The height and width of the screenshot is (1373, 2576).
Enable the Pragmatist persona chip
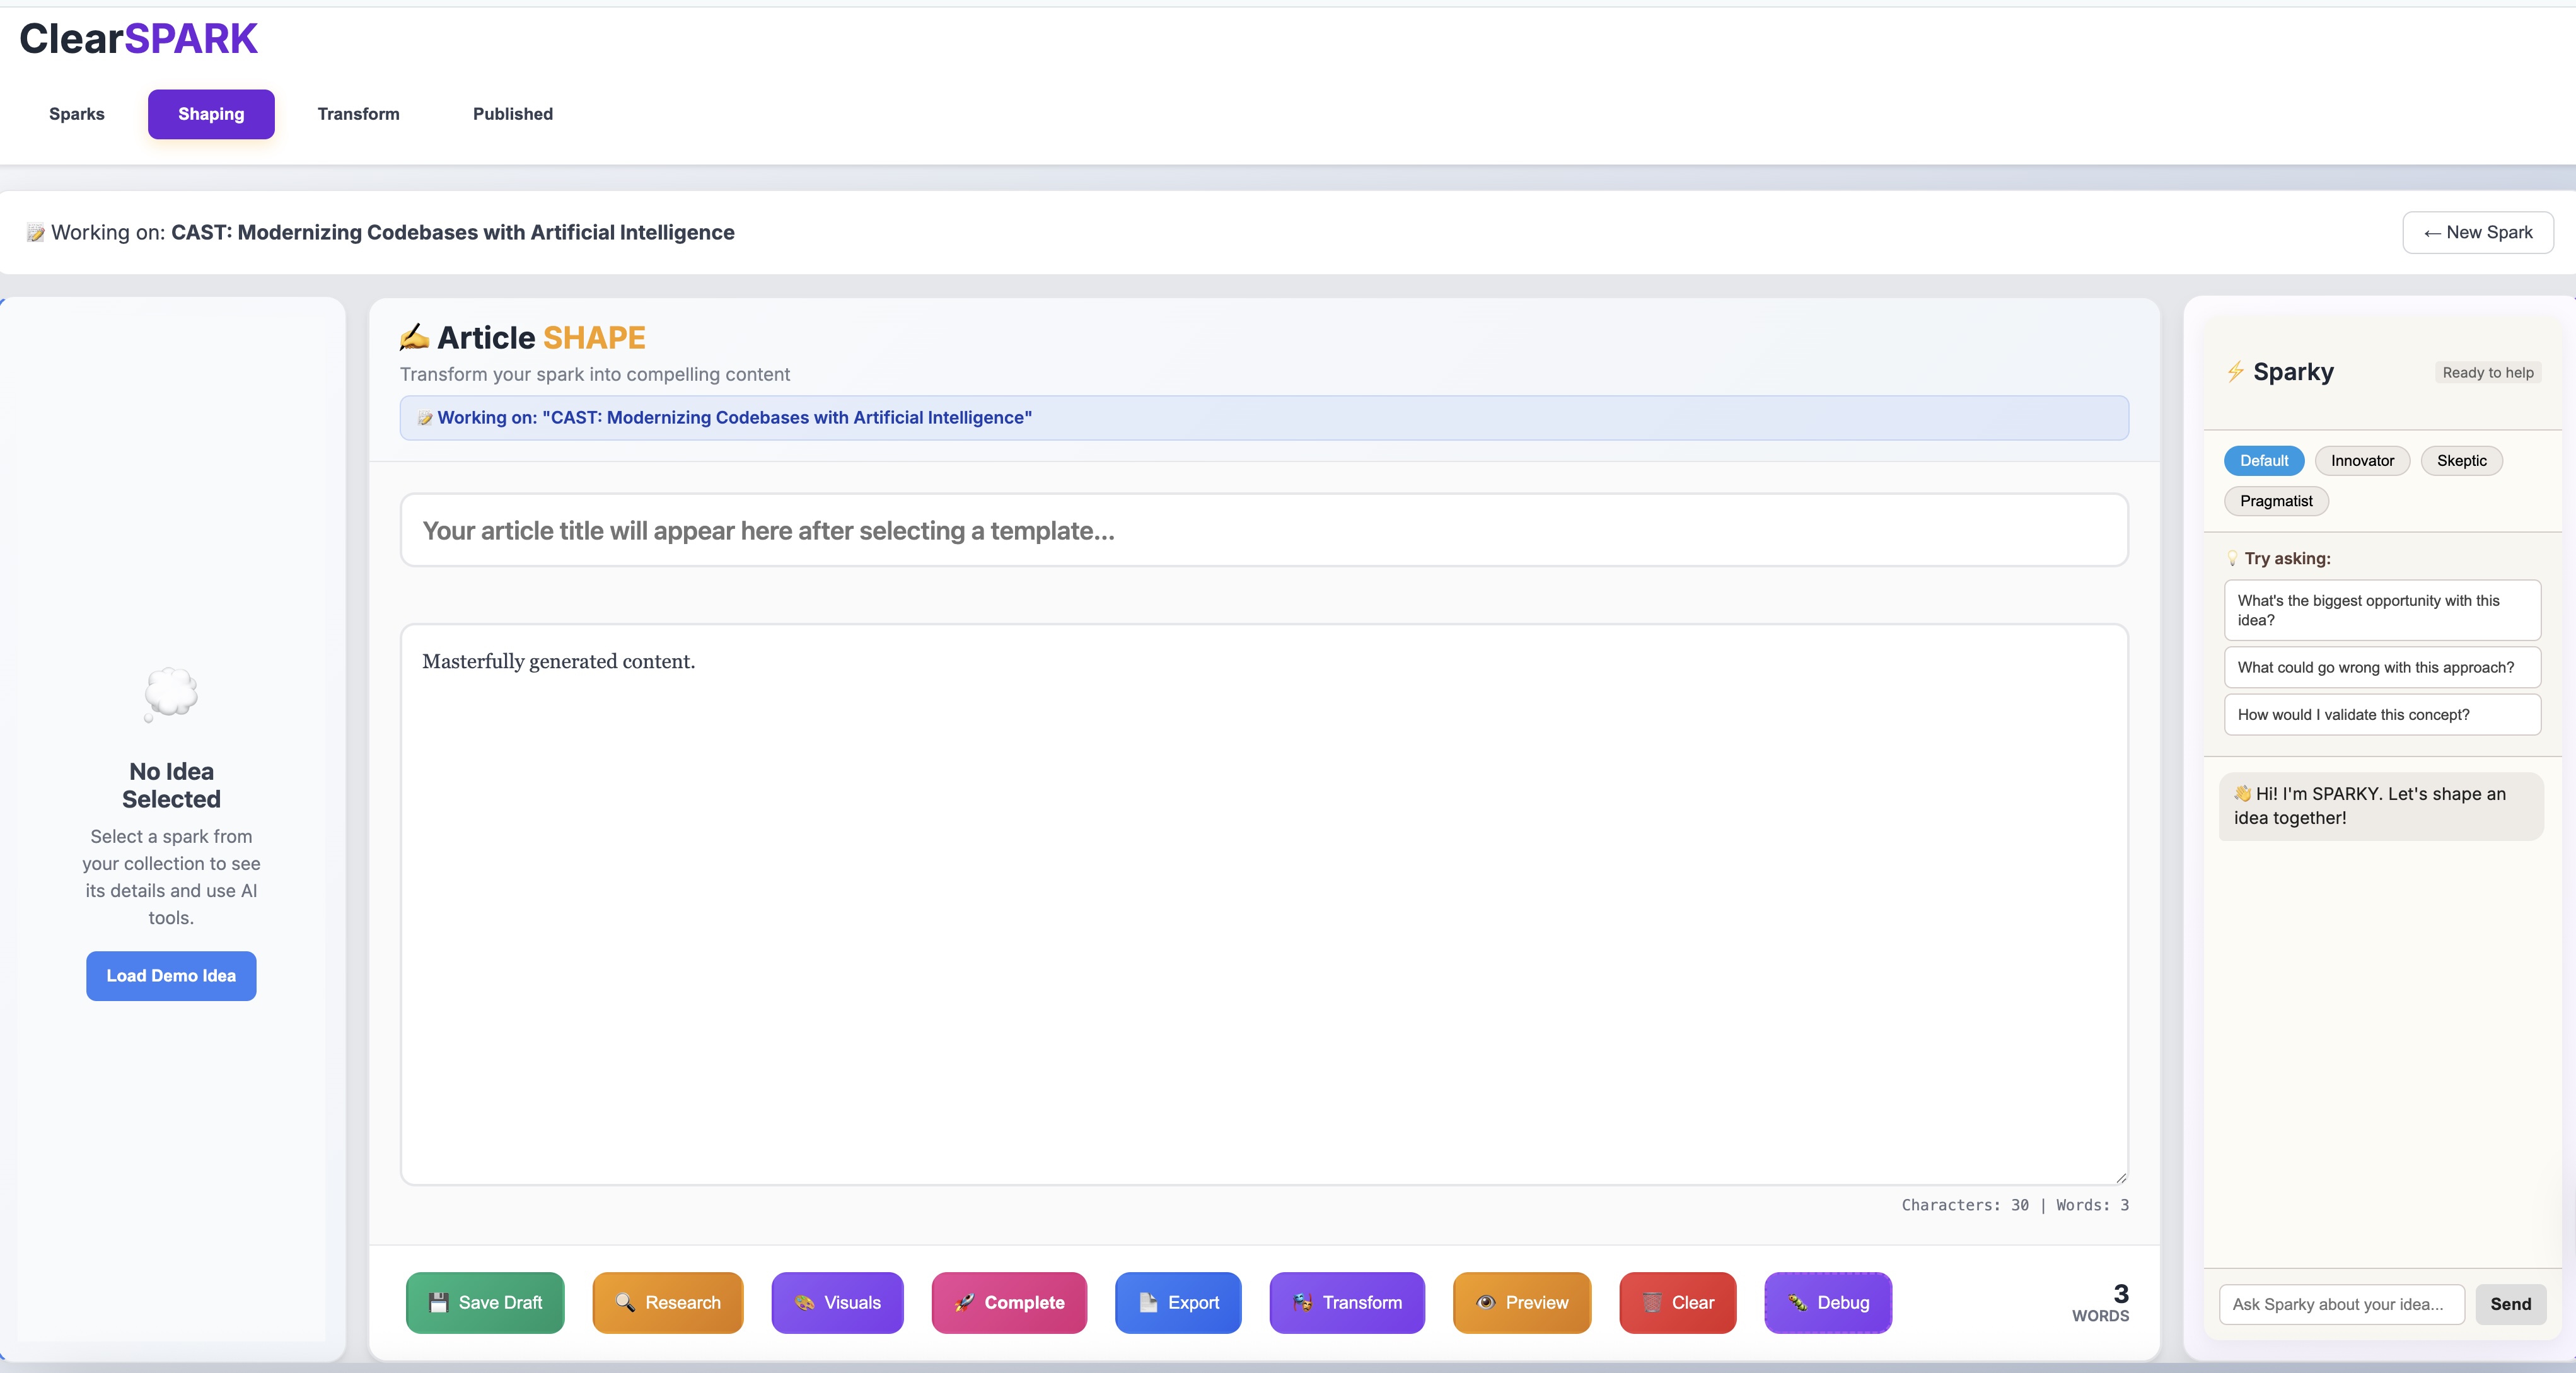click(x=2276, y=501)
